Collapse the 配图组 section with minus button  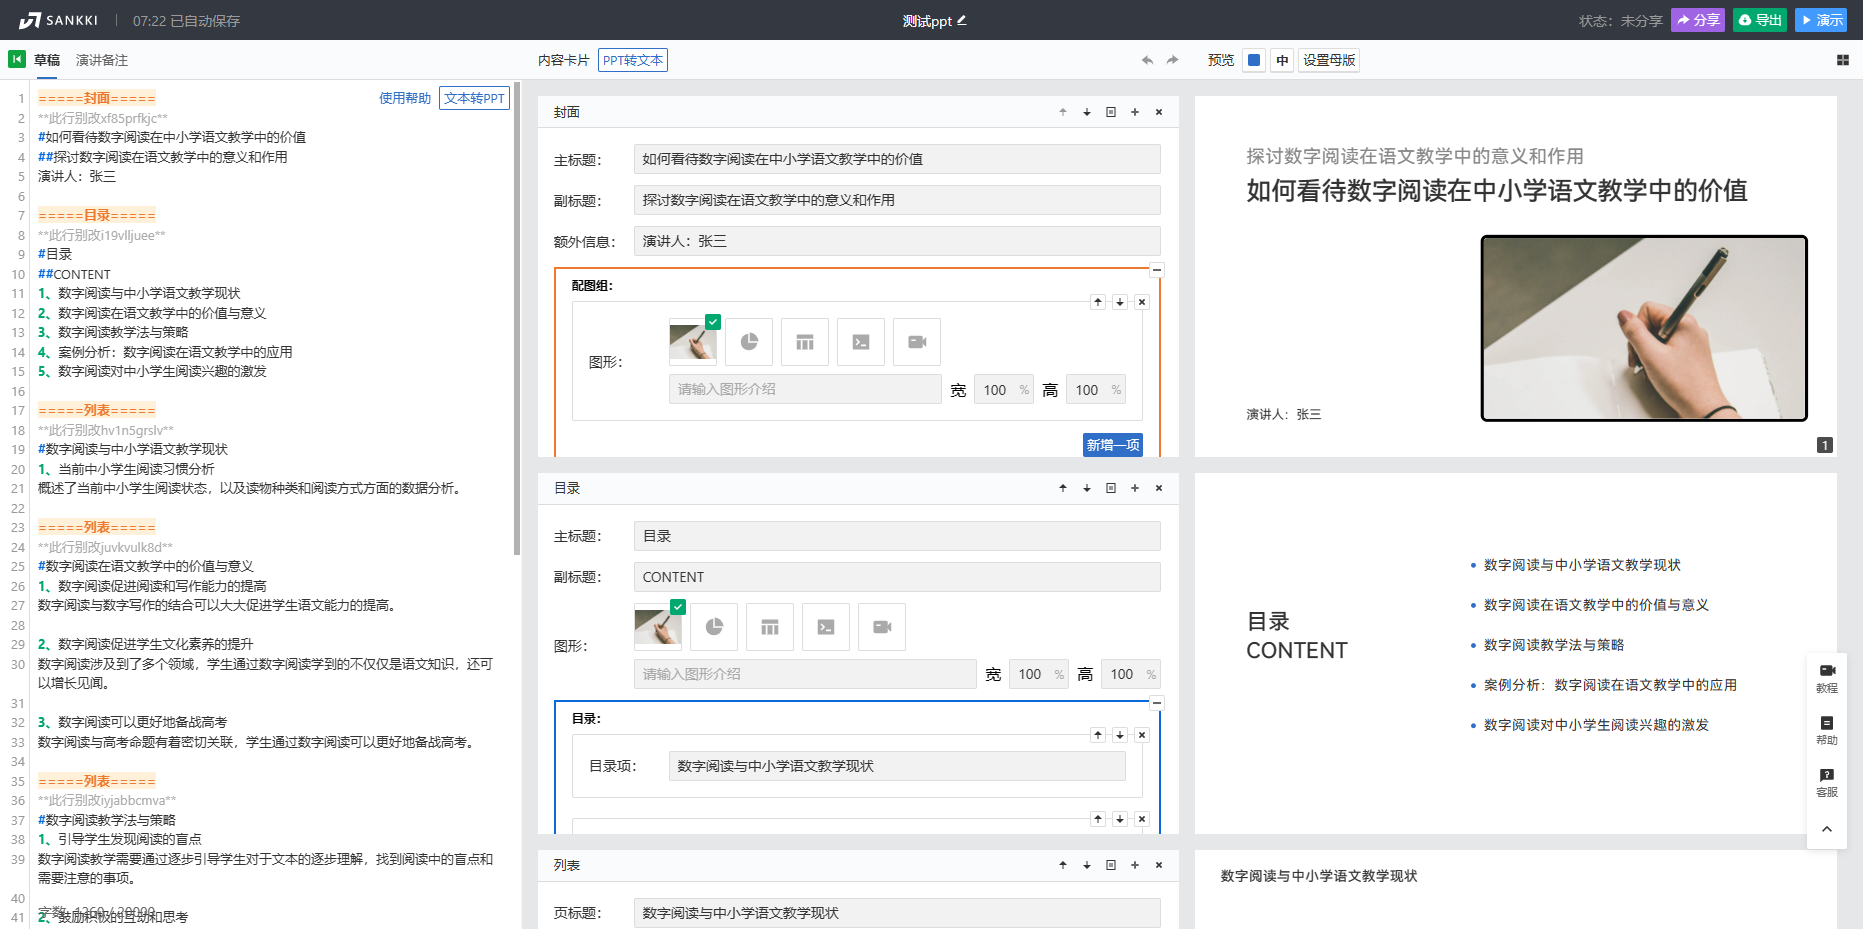click(x=1157, y=270)
